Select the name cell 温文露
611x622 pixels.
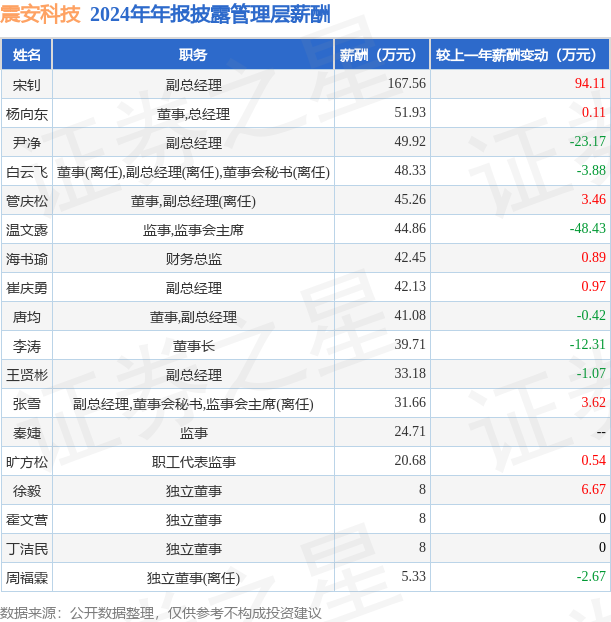tap(27, 230)
